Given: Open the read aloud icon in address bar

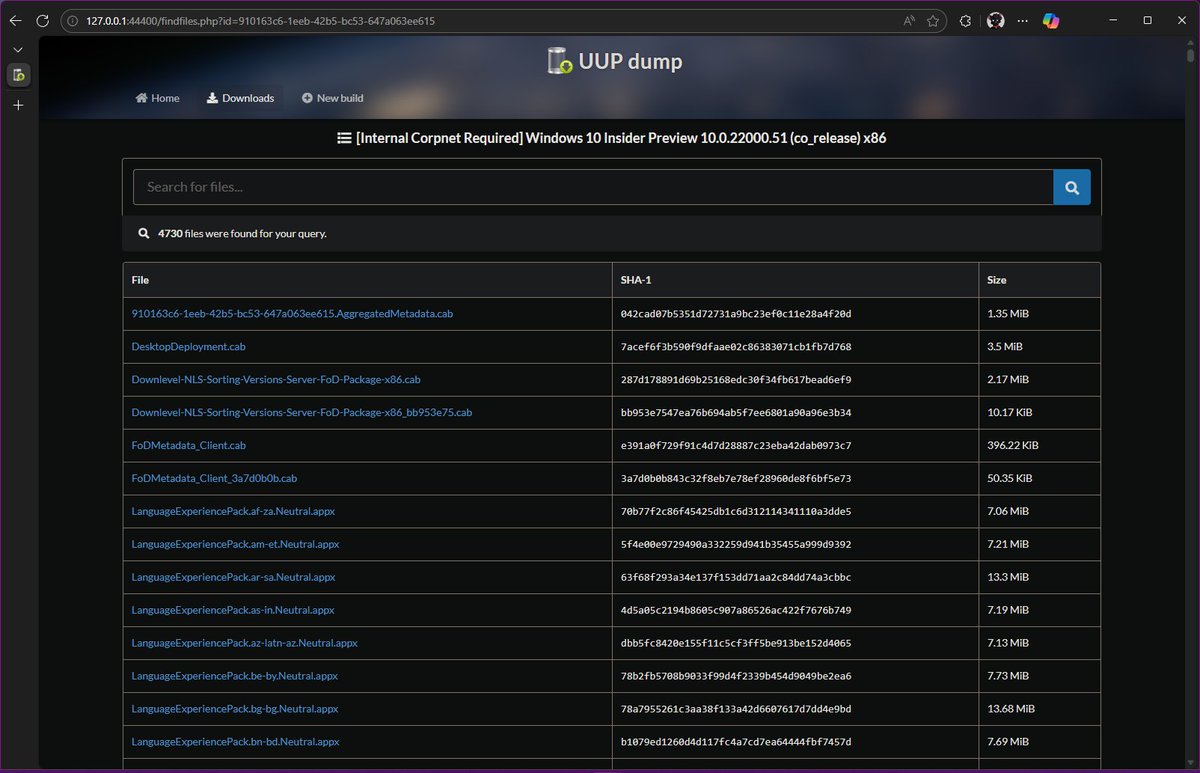Looking at the screenshot, I should click(909, 20).
